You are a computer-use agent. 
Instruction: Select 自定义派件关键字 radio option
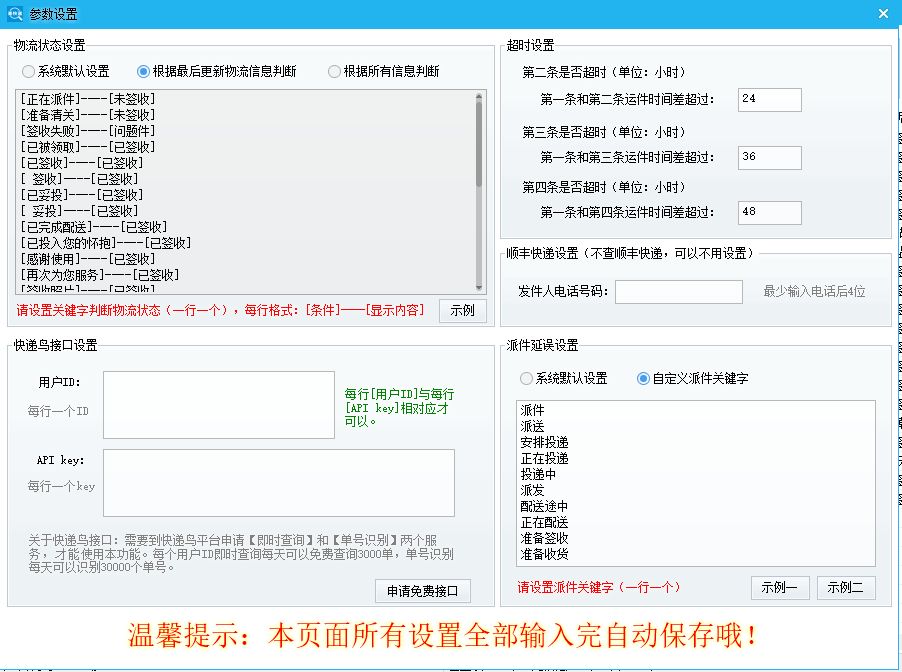coord(693,379)
